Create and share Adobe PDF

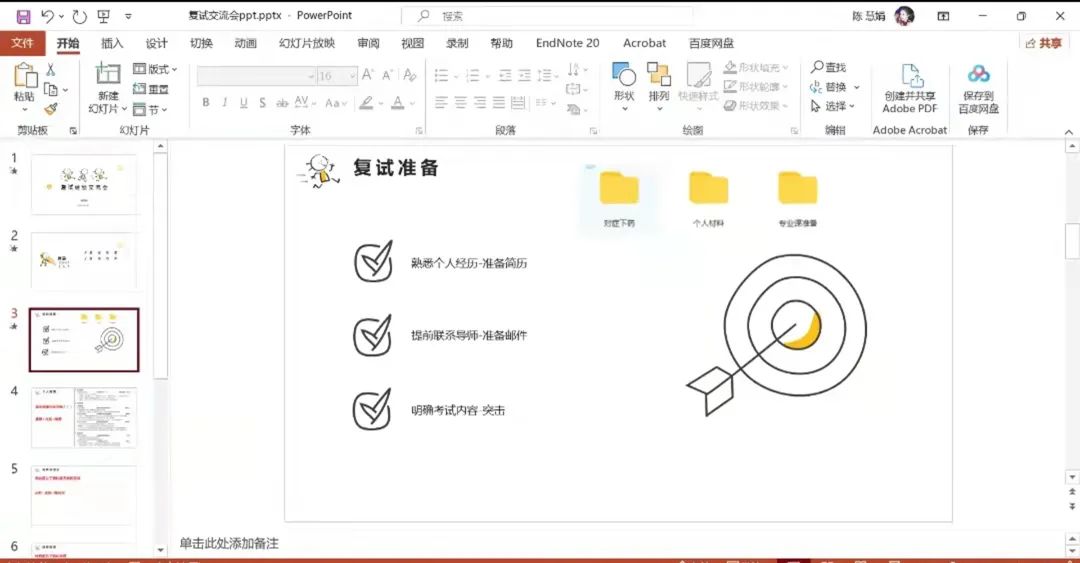[910, 88]
